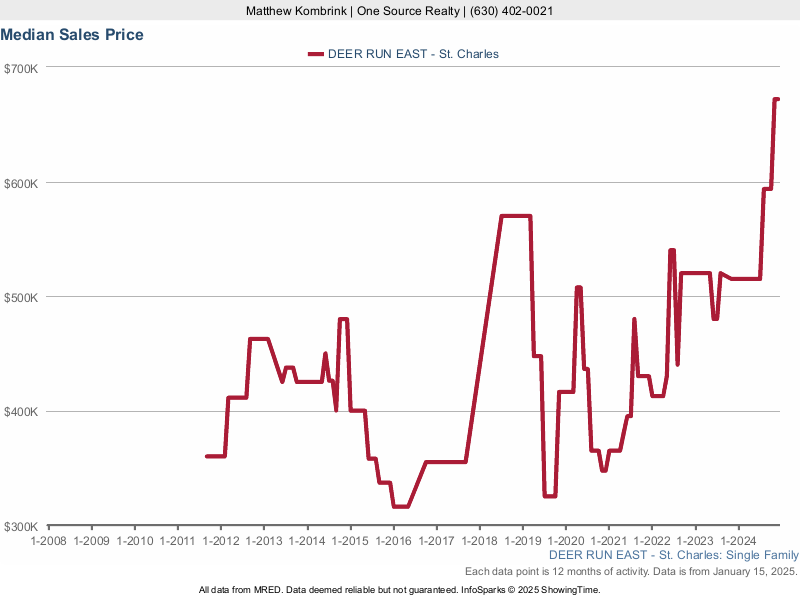800x600 pixels.
Task: Click the 1-2023 x-axis label
Action: click(695, 541)
